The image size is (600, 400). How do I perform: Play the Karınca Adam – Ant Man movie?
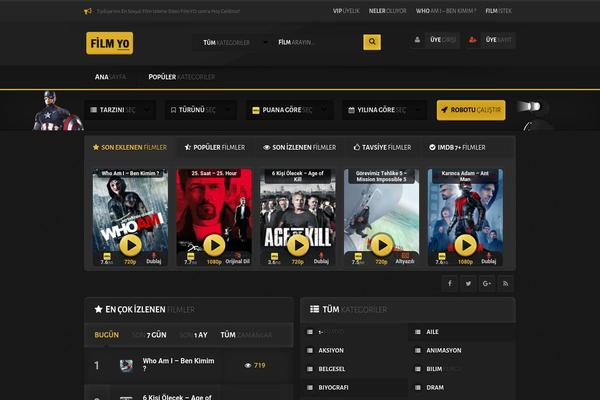tap(465, 245)
